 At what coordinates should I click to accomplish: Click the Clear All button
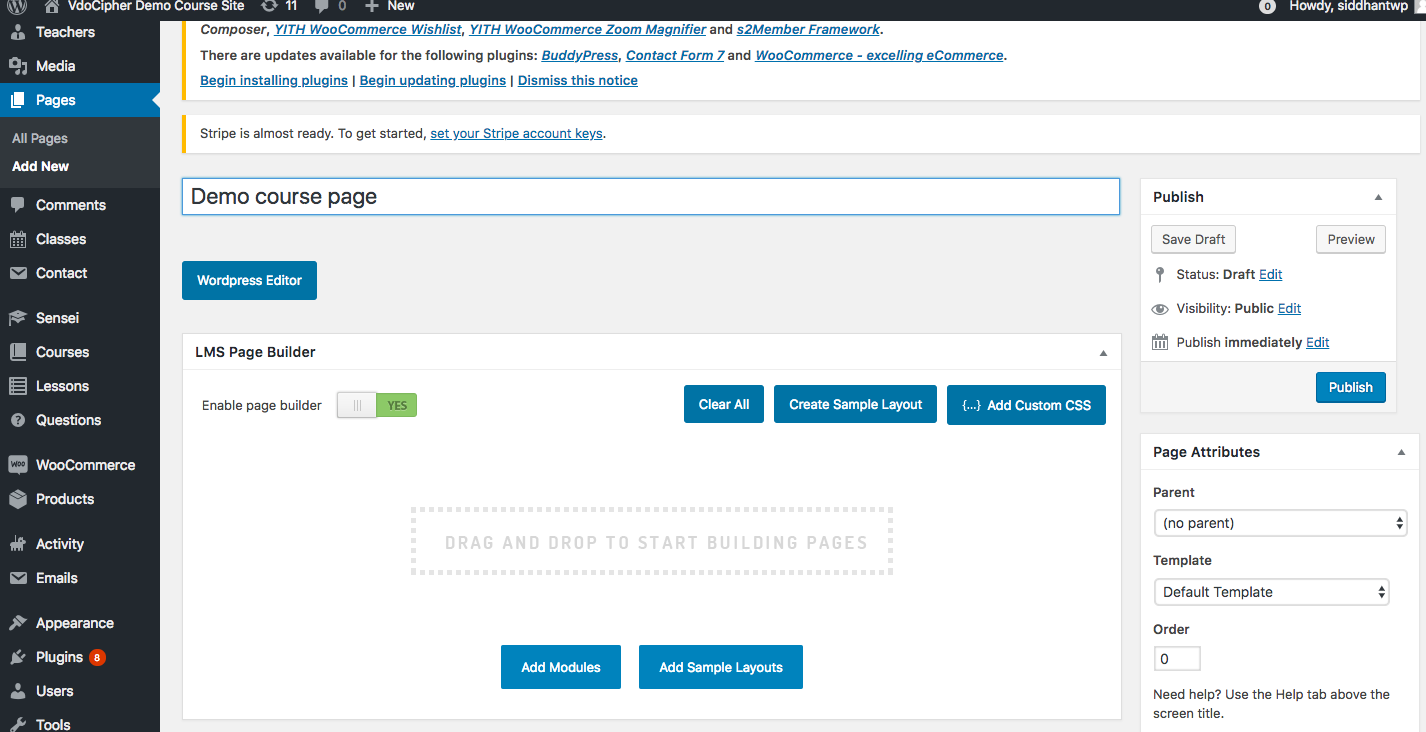[x=724, y=405]
